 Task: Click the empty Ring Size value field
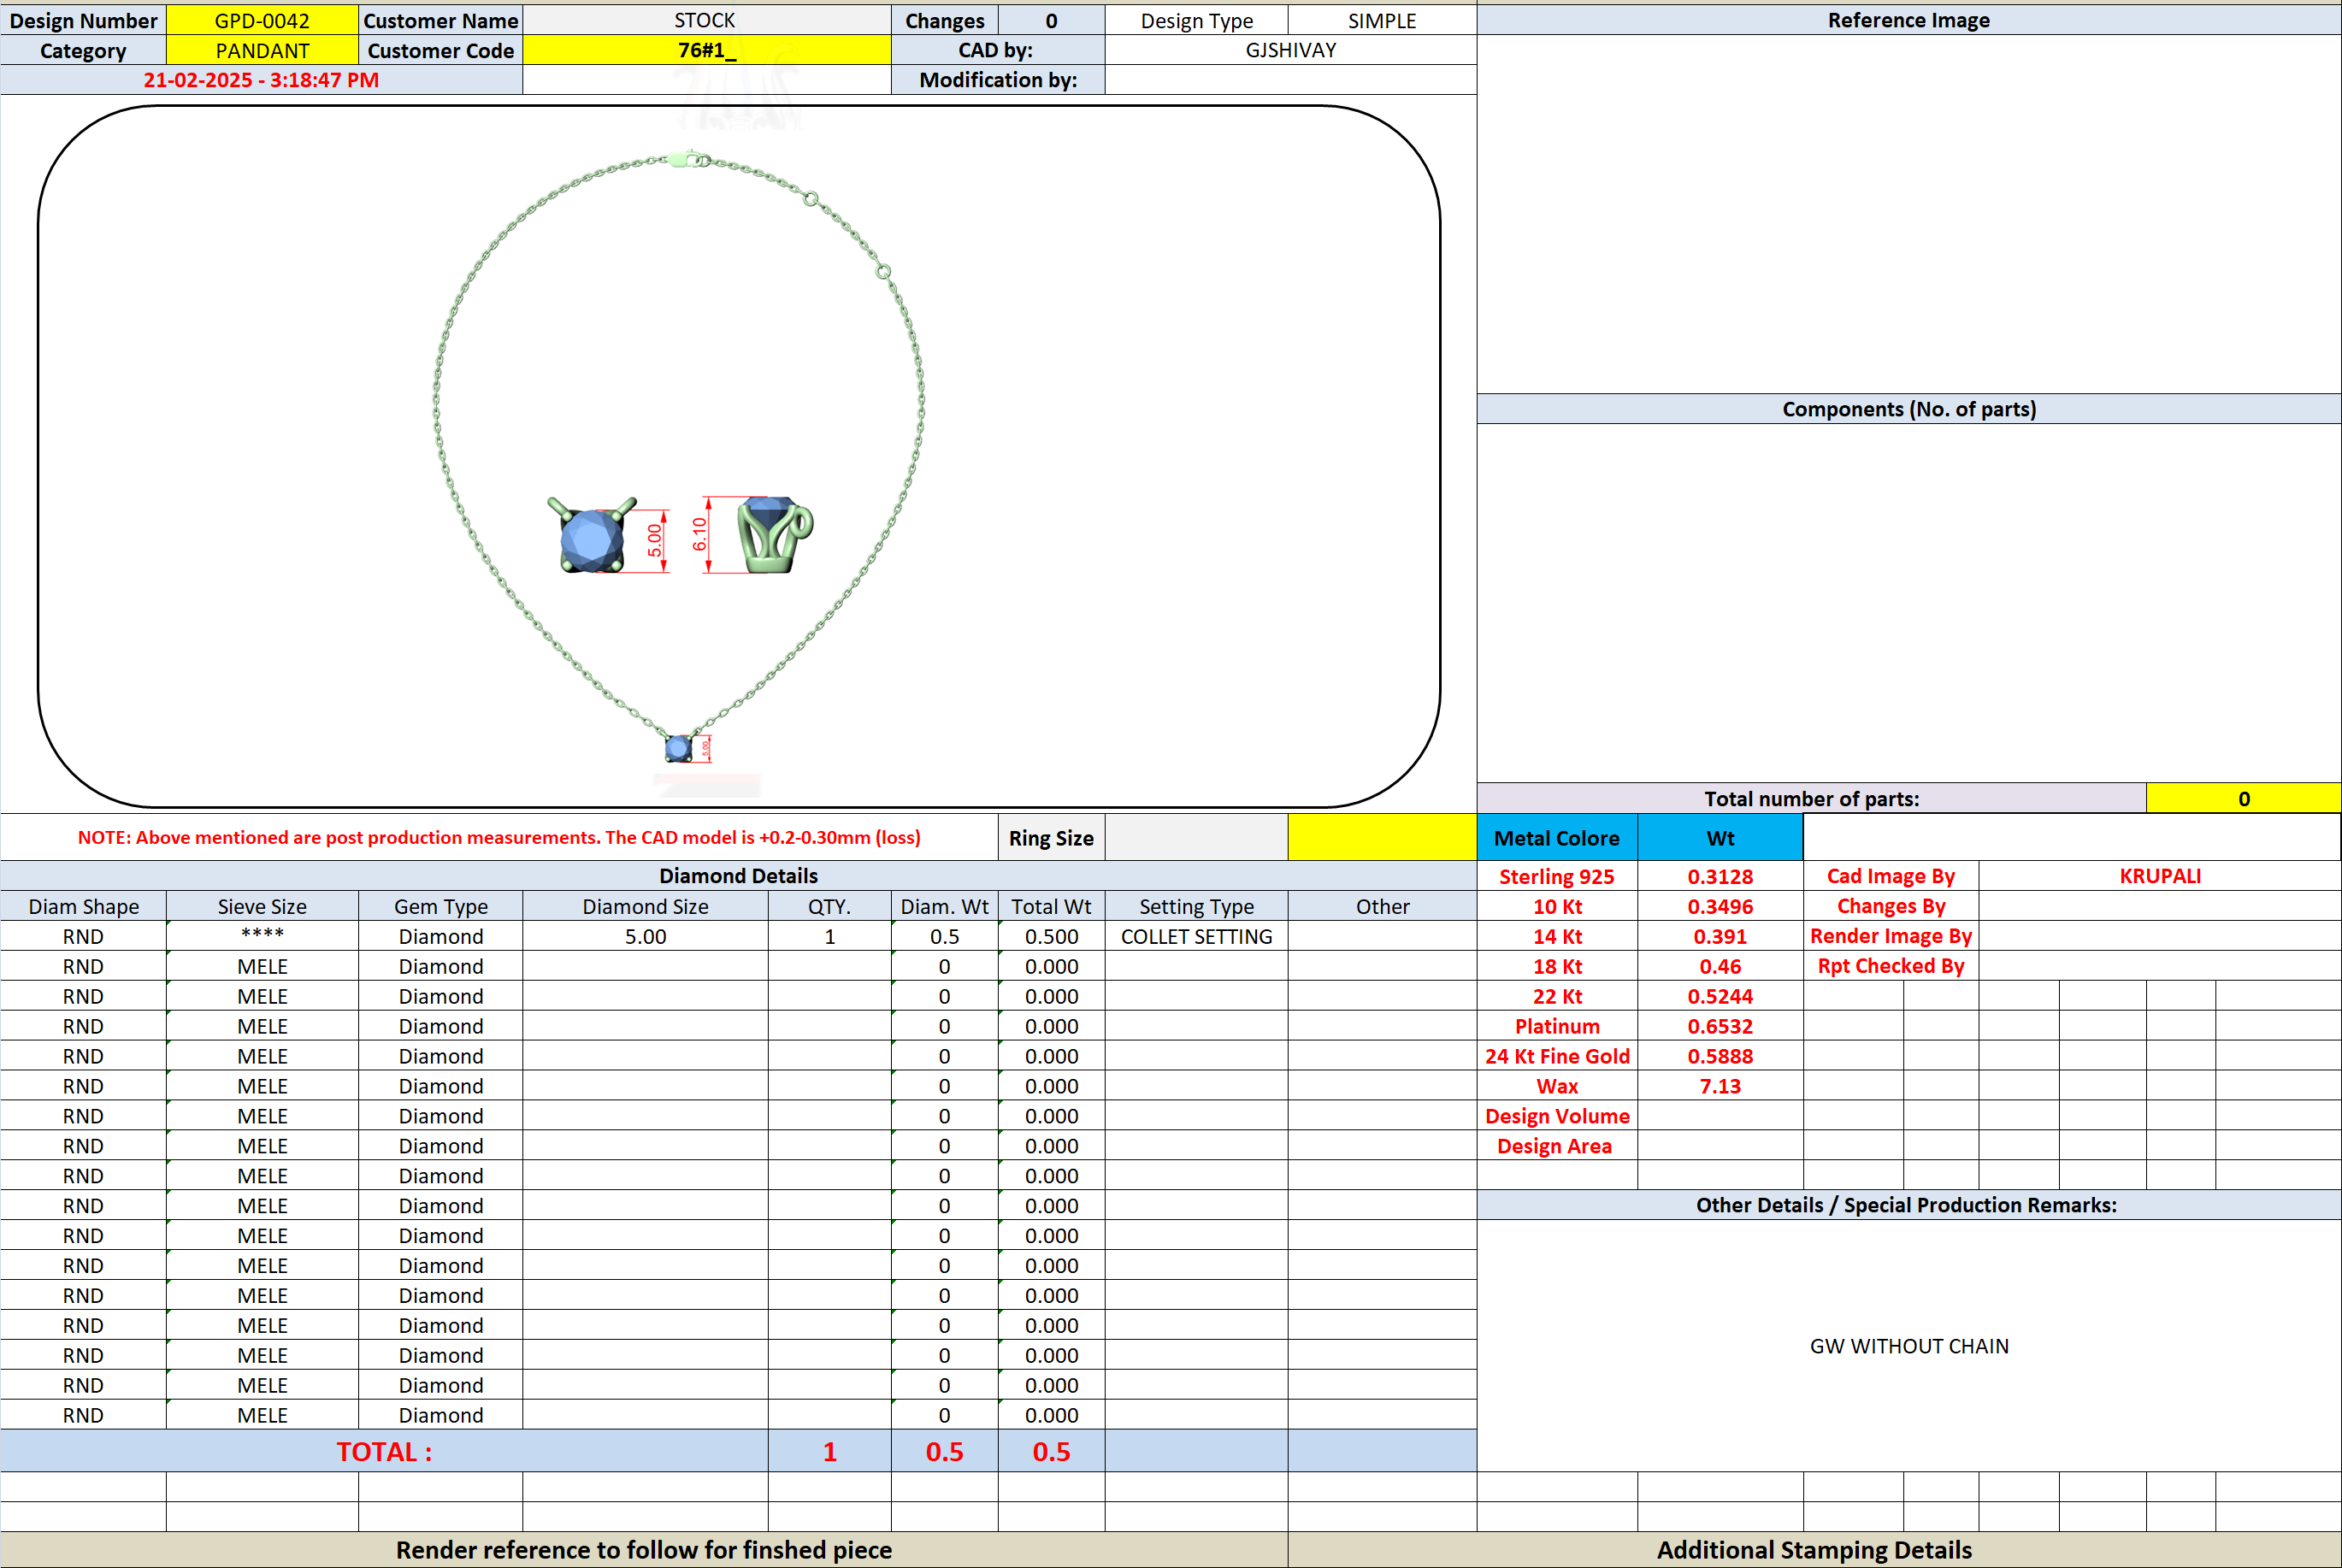click(1196, 838)
